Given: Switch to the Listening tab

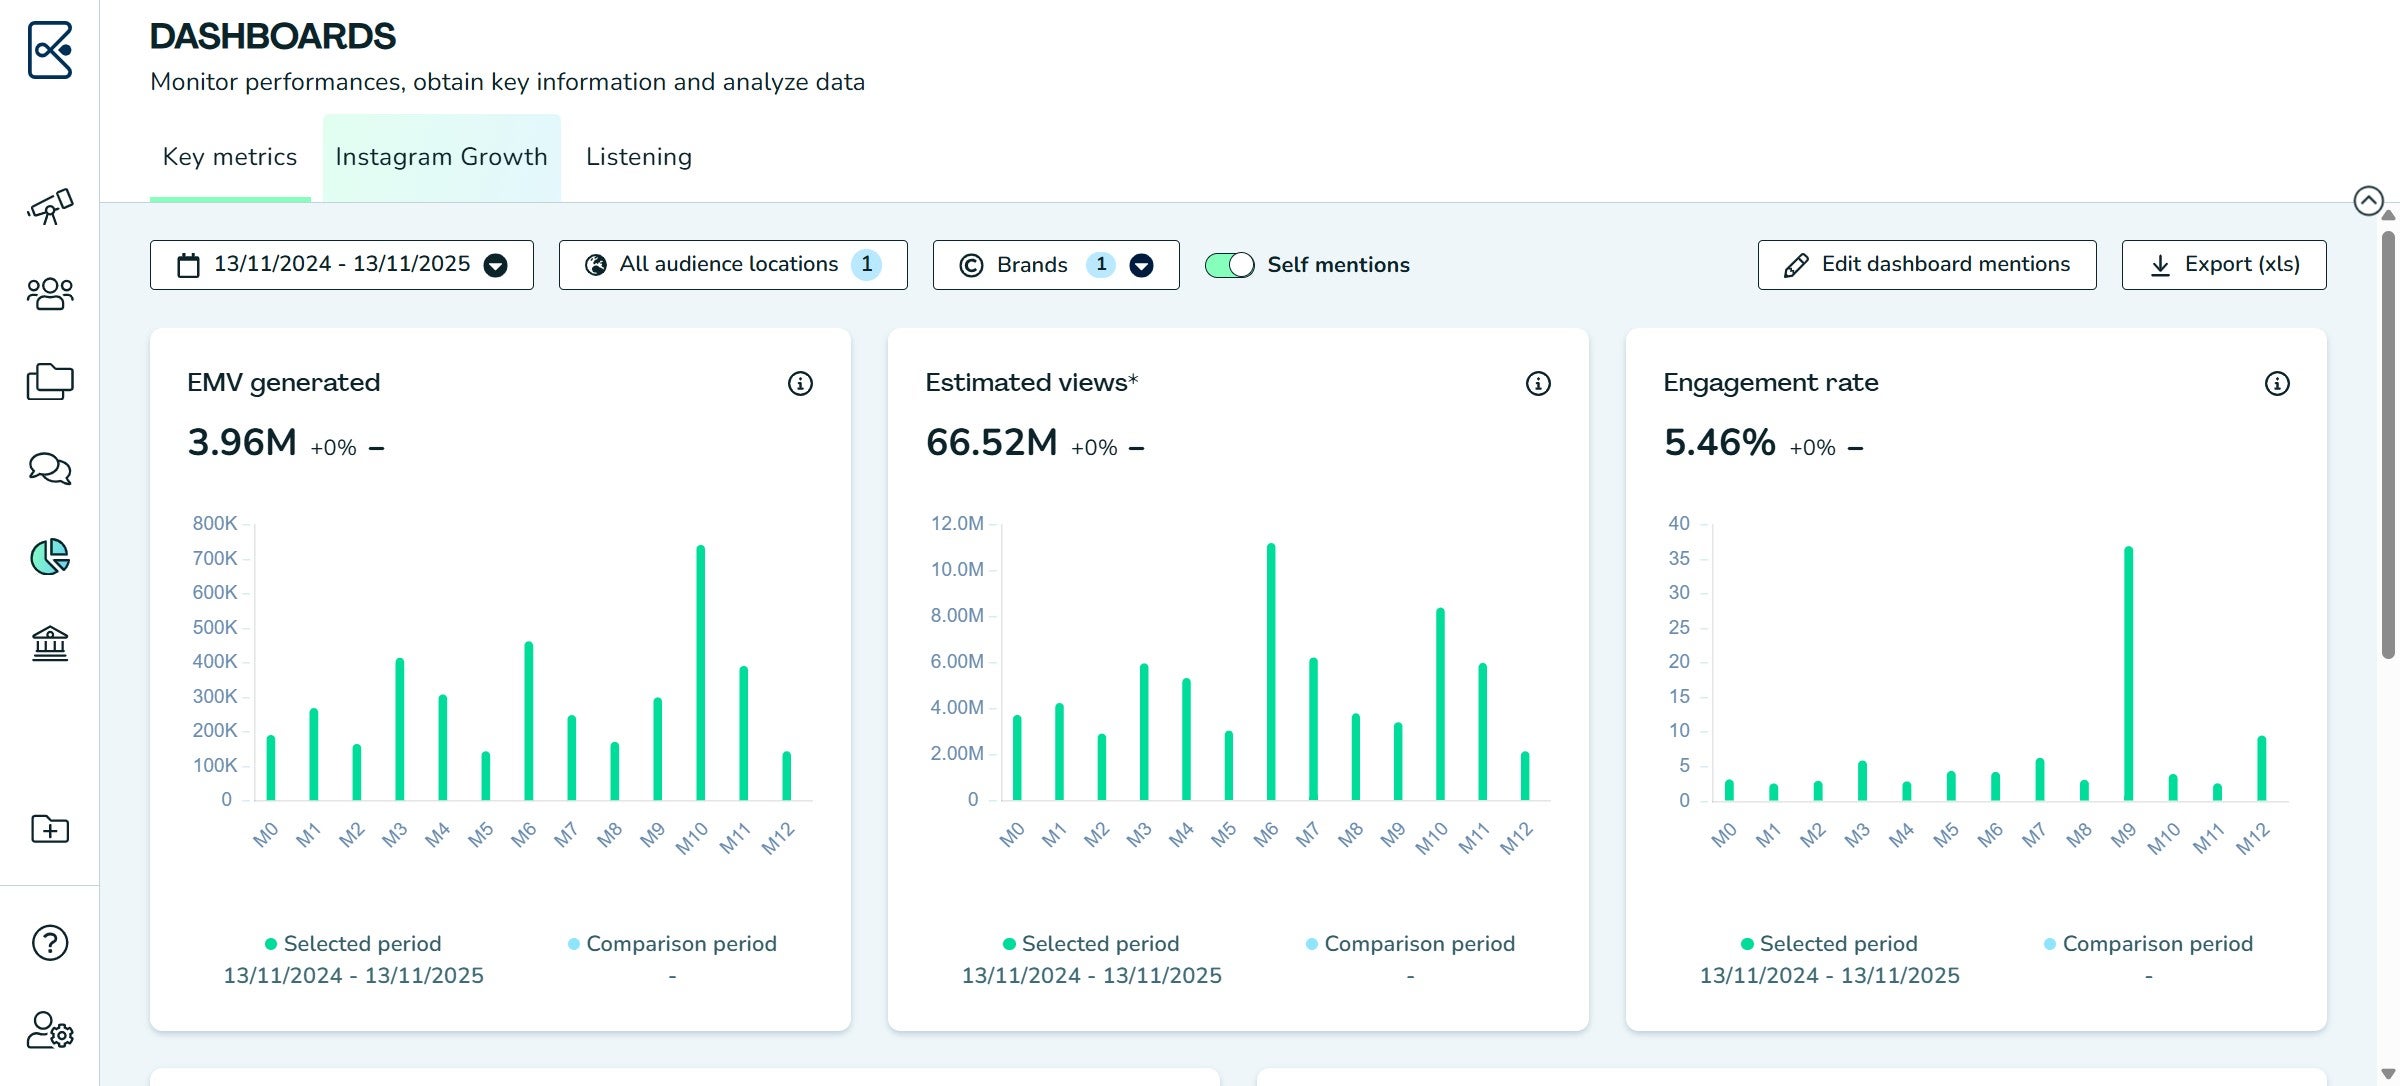Looking at the screenshot, I should pyautogui.click(x=639, y=157).
